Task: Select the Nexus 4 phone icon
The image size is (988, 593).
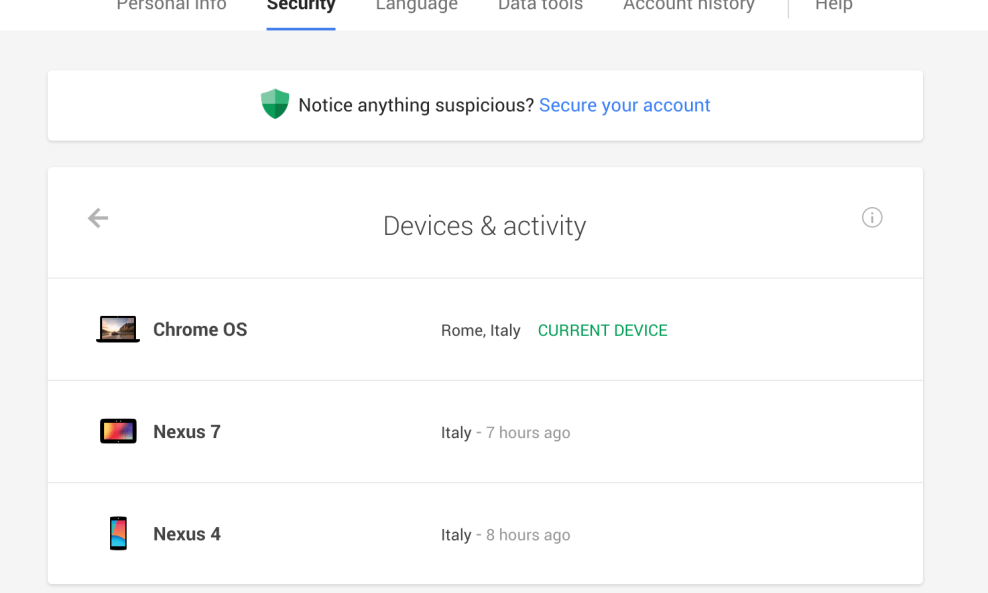Action: pyautogui.click(x=118, y=533)
